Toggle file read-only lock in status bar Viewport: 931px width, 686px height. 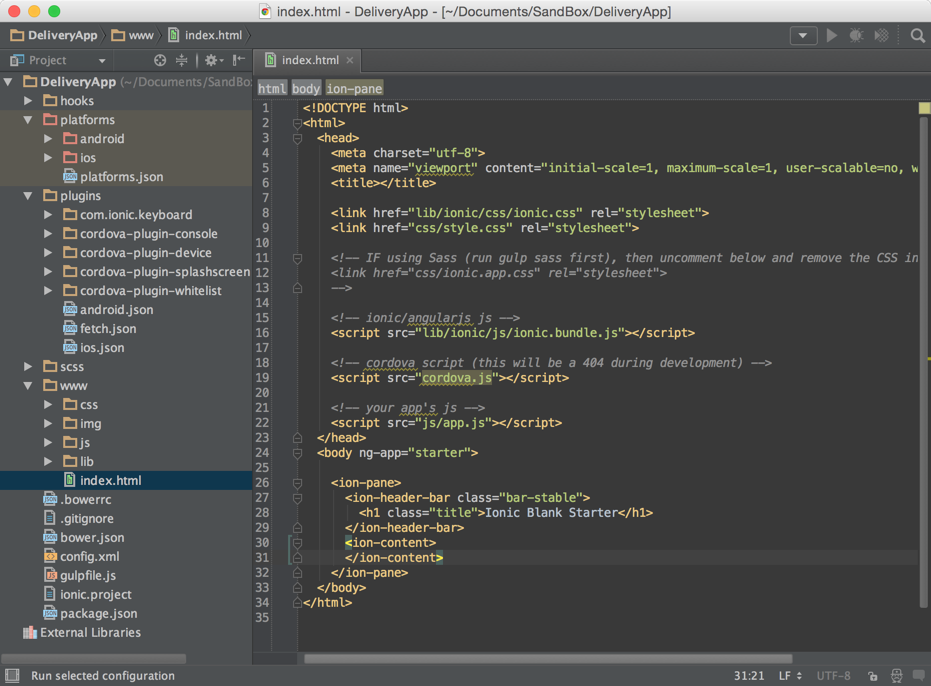[x=872, y=676]
